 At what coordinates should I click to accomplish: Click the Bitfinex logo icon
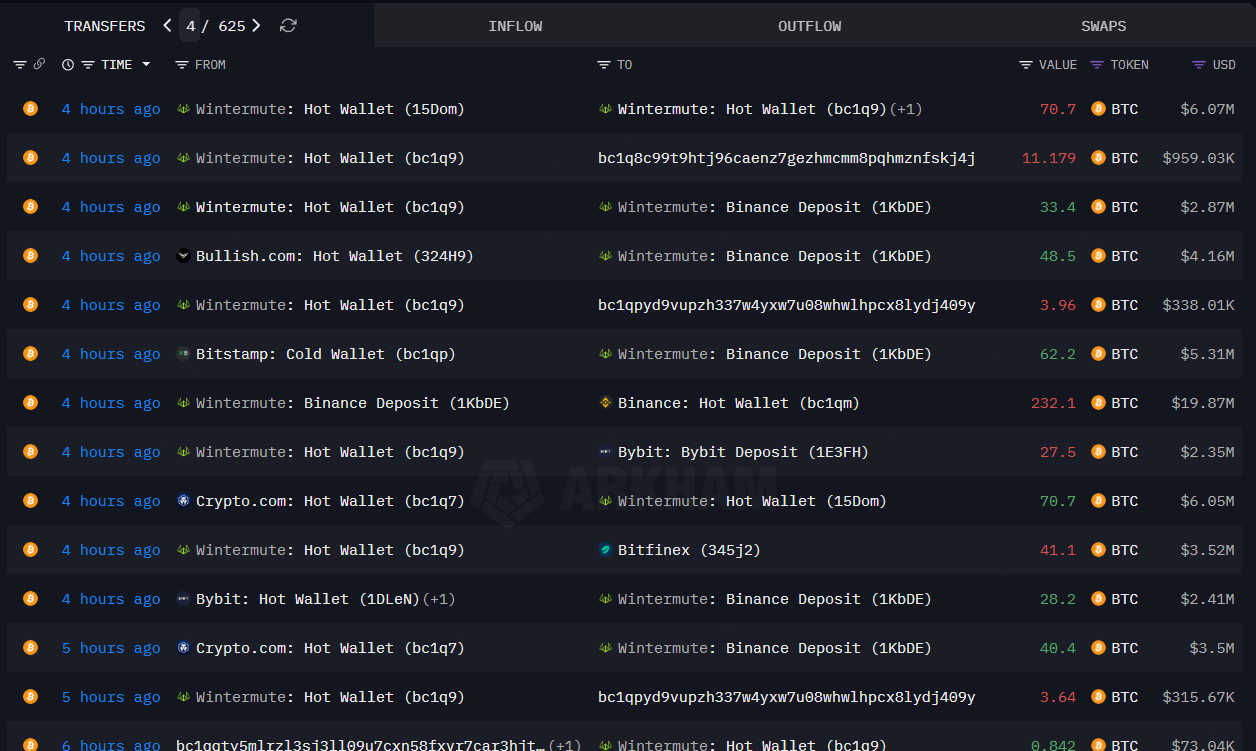point(605,550)
